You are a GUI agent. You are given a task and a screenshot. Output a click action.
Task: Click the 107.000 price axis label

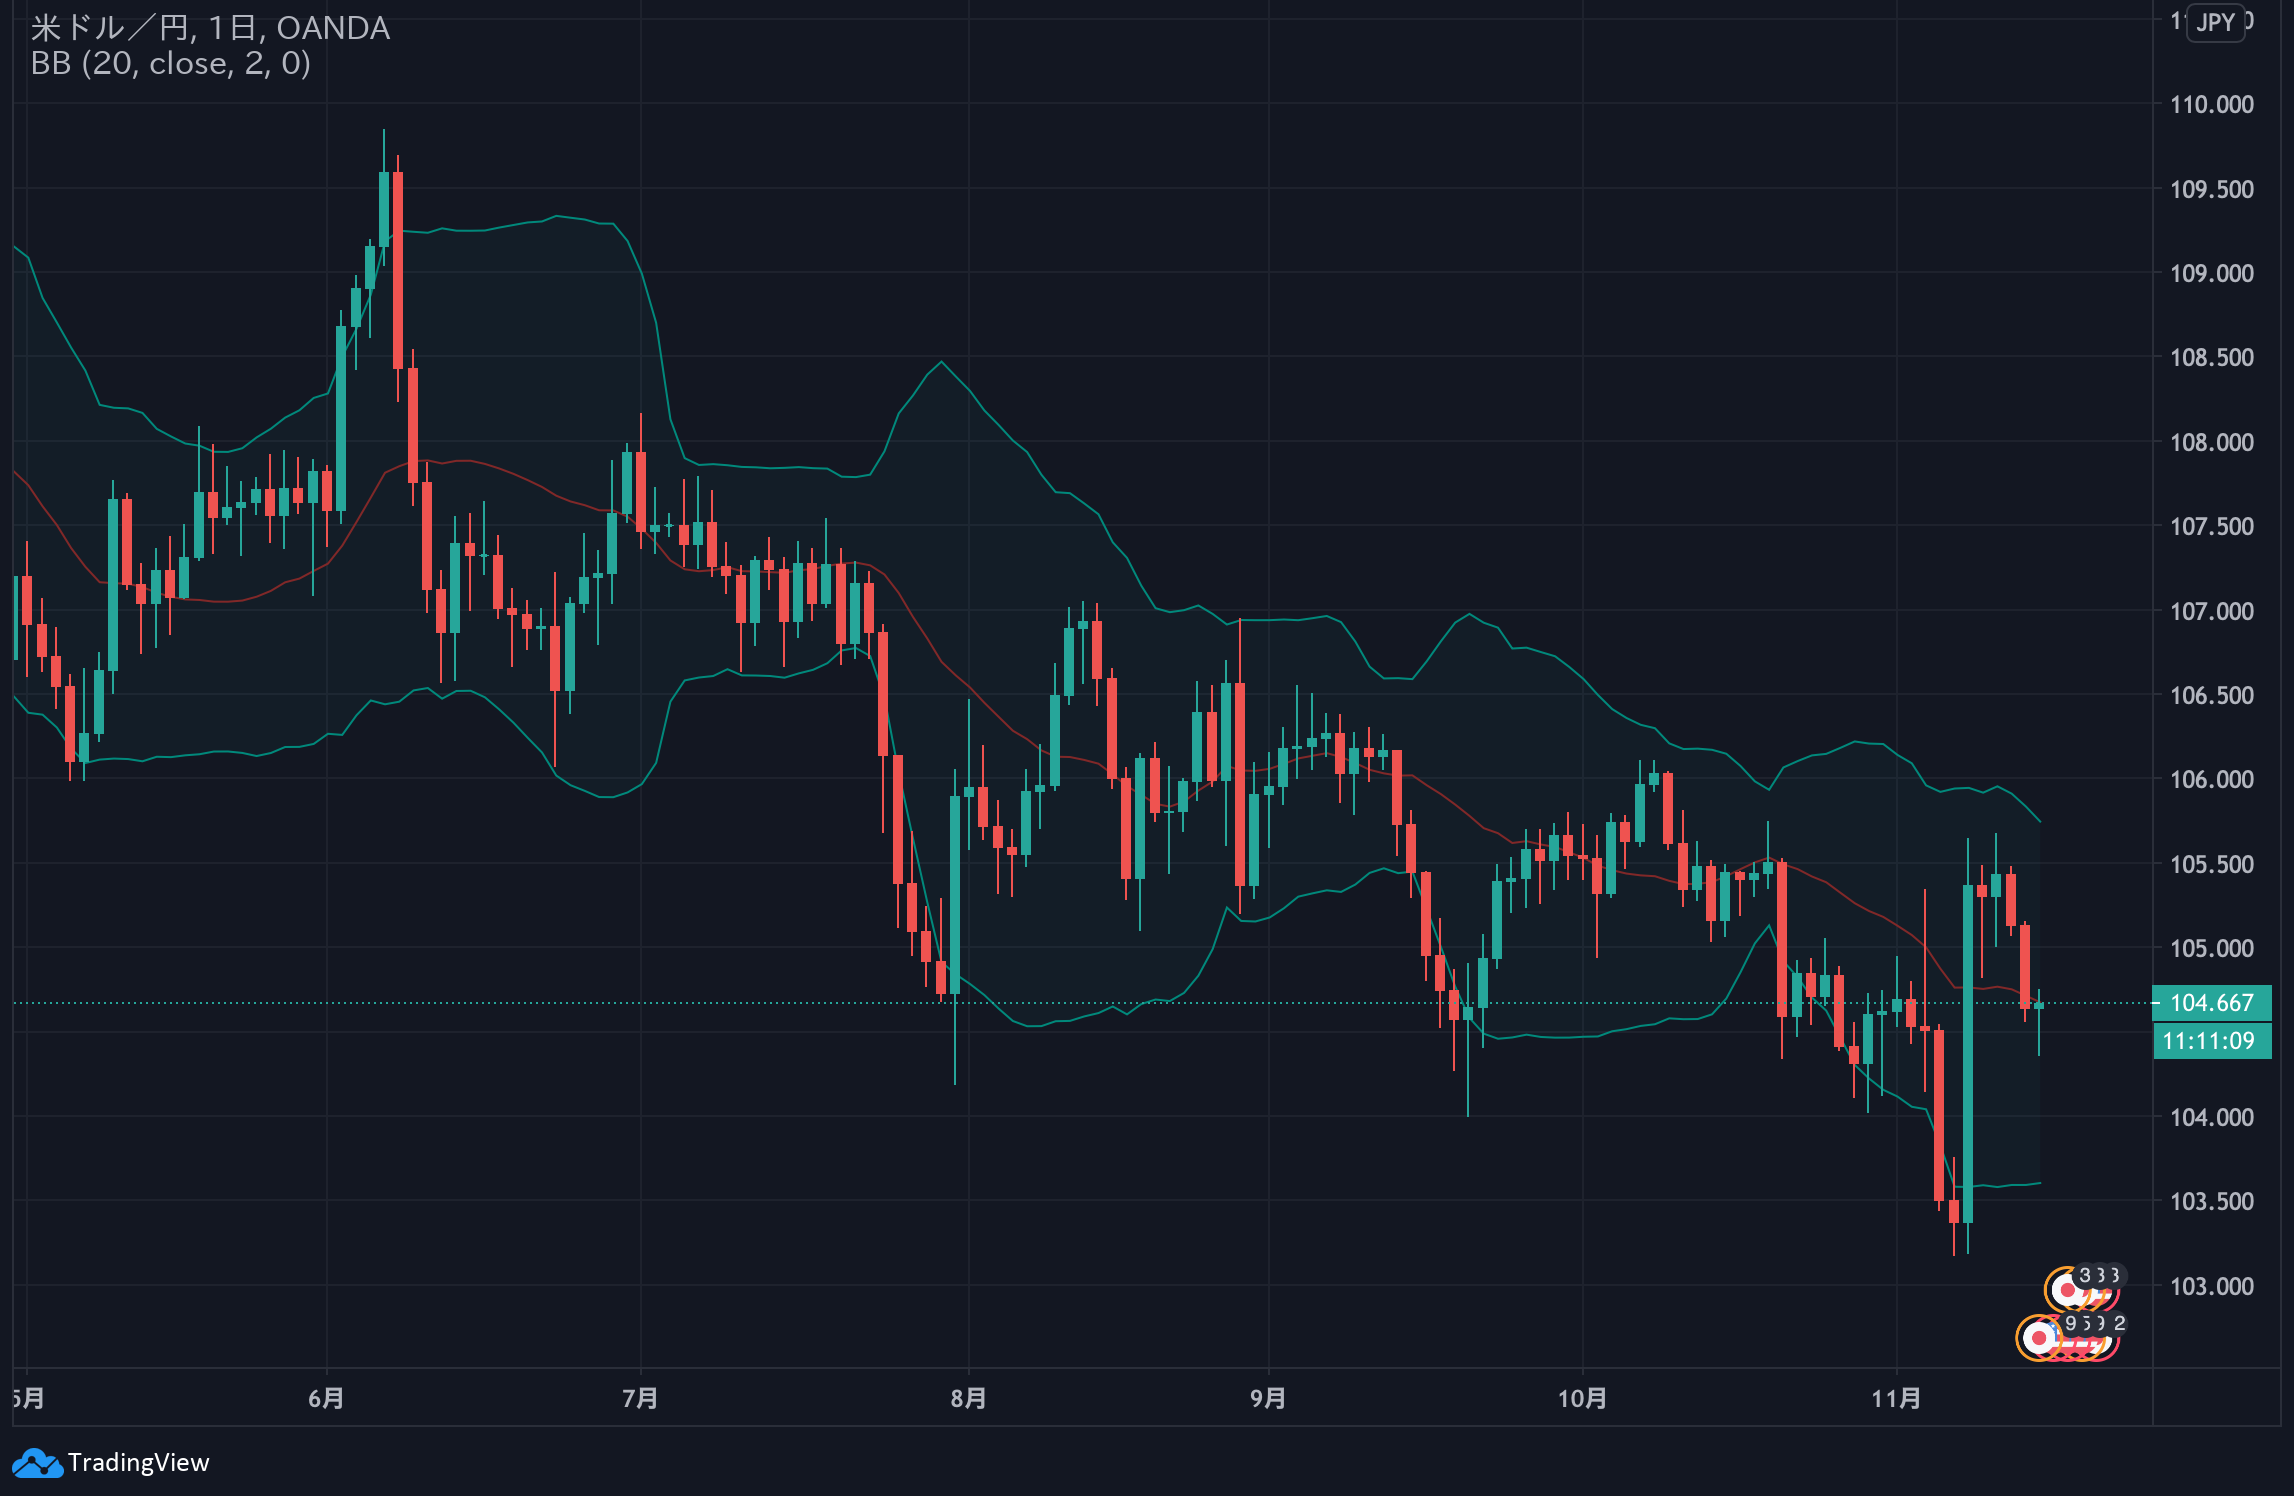pyautogui.click(x=2211, y=612)
